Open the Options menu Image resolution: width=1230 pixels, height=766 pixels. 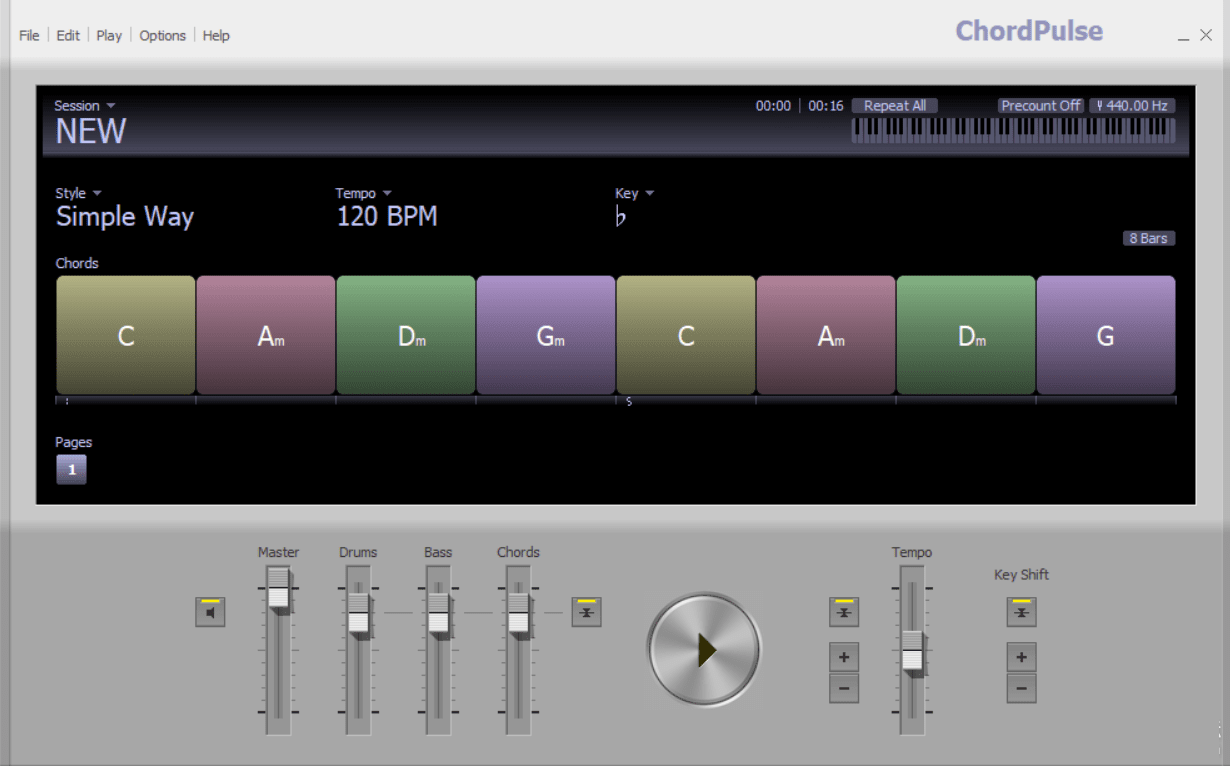[162, 35]
